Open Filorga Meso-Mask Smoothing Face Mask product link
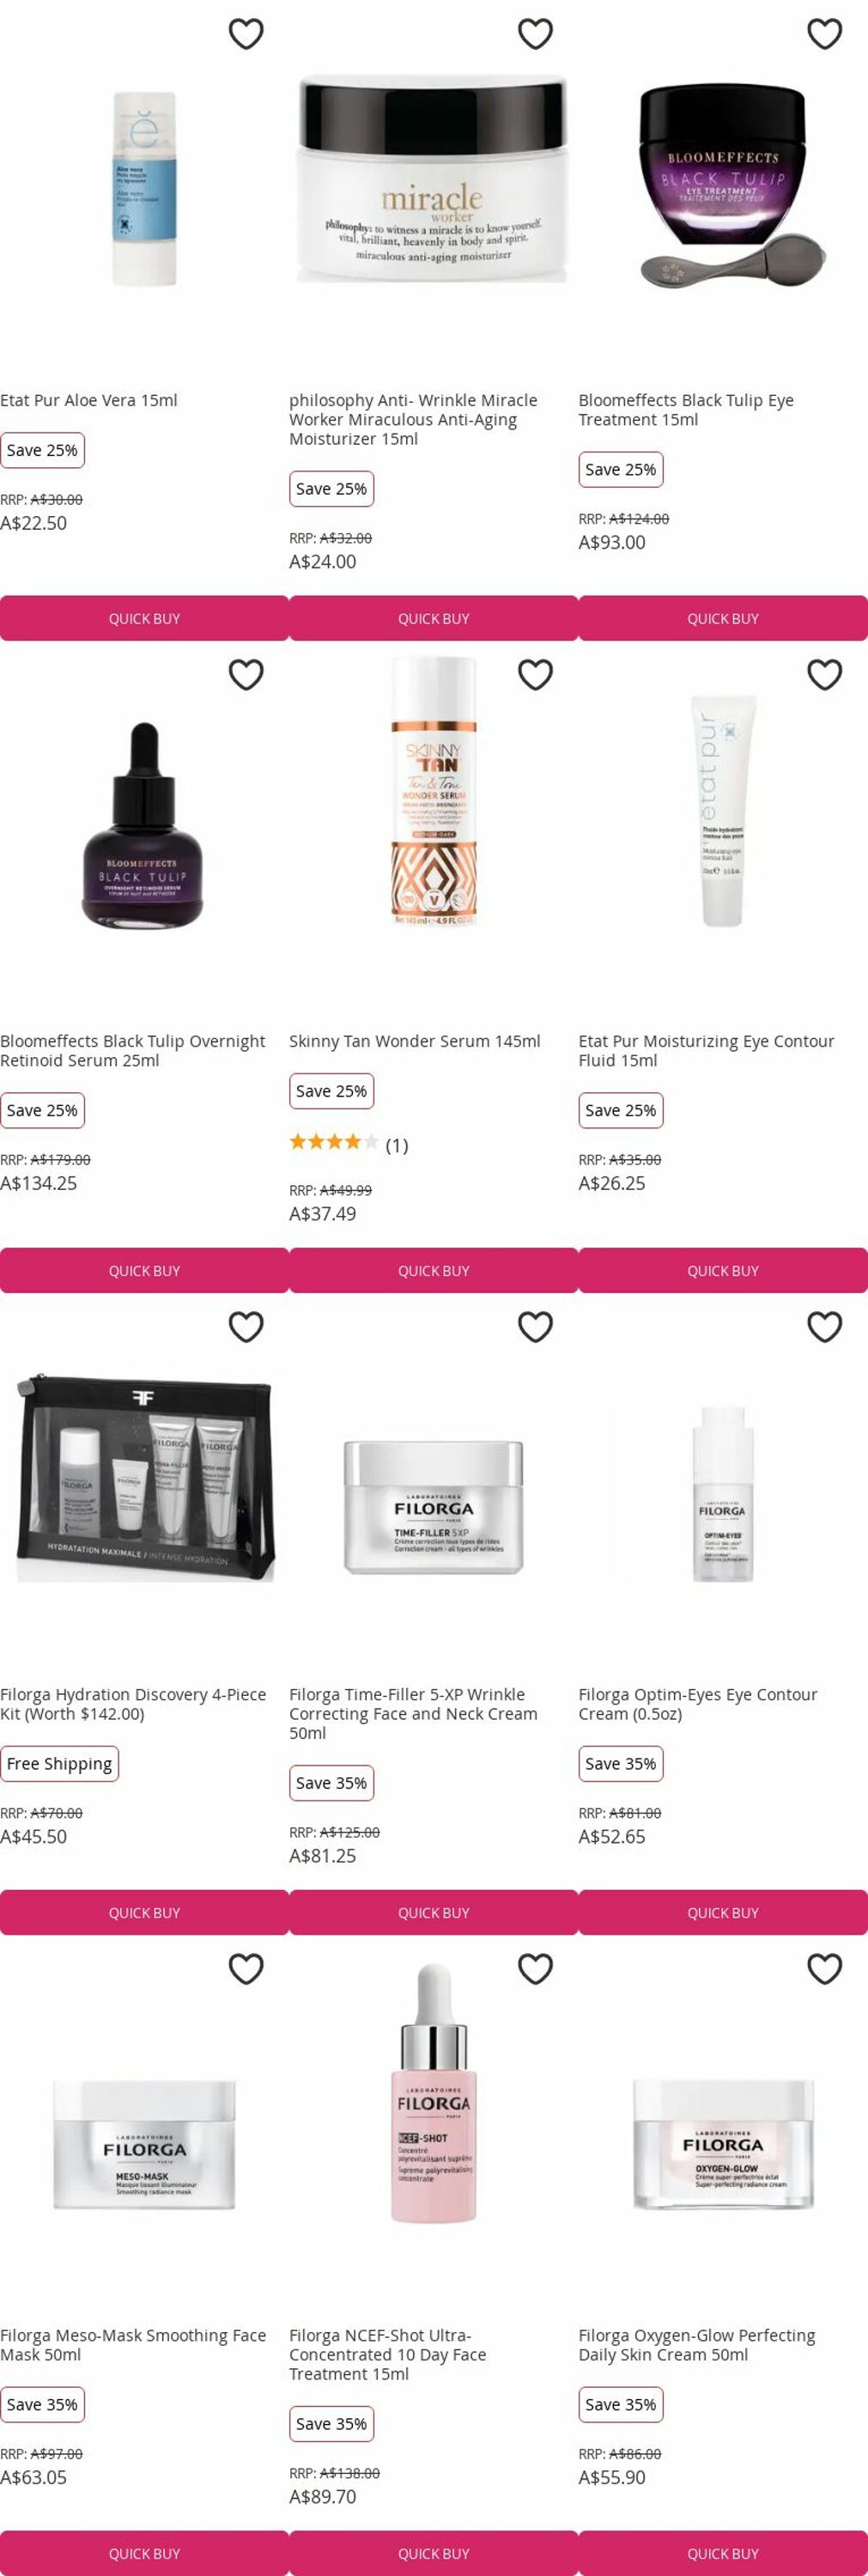Image resolution: width=868 pixels, height=2576 pixels. point(133,2345)
